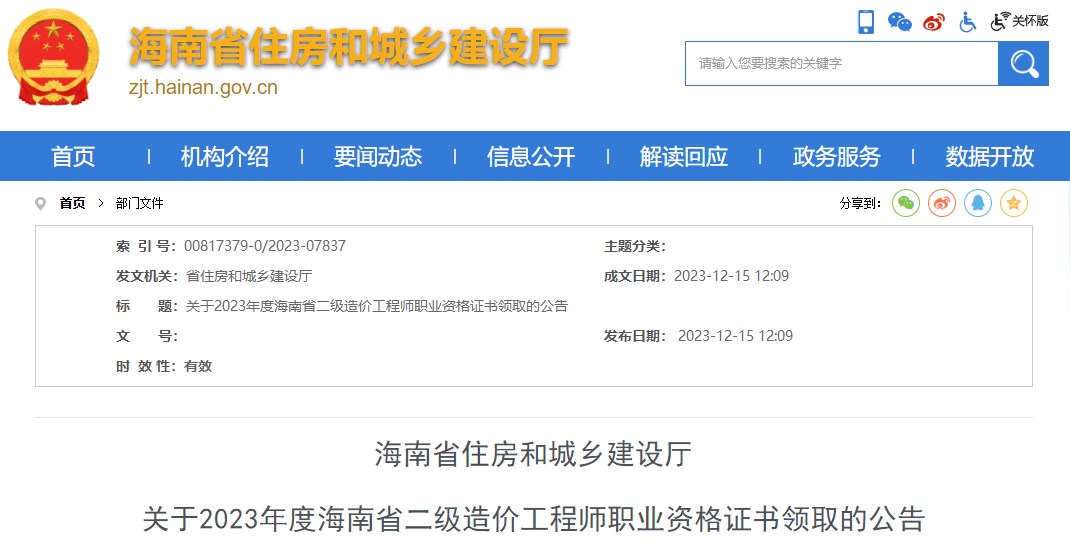The width and height of the screenshot is (1070, 547).
Task: Share to WeChat via green circle icon
Action: (905, 203)
